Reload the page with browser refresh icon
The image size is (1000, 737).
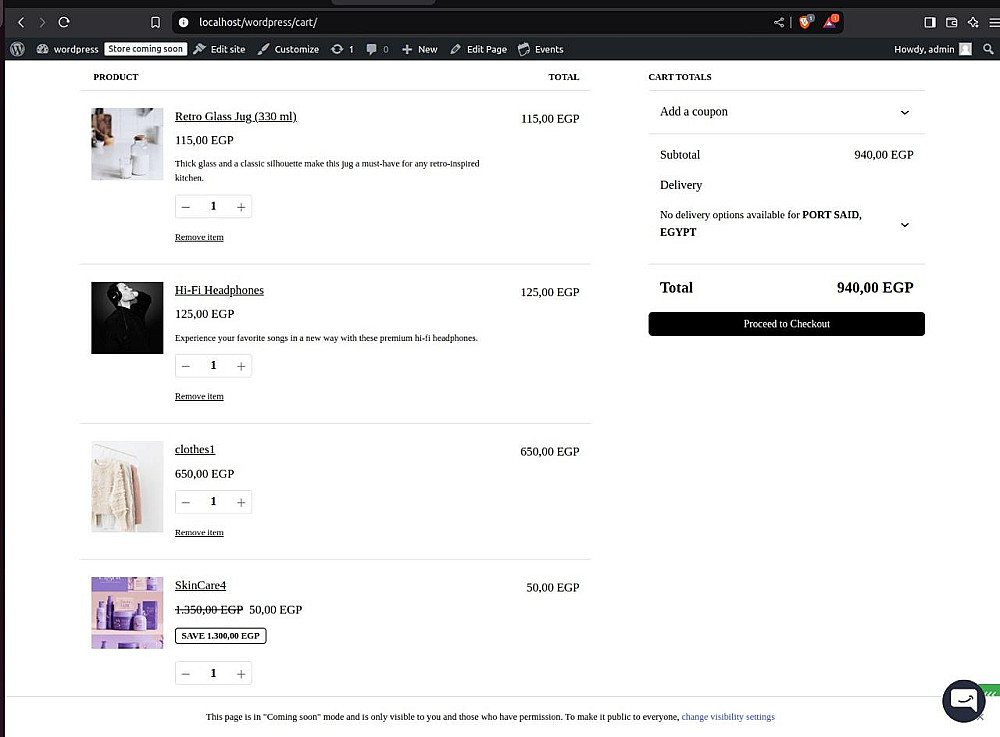click(x=64, y=22)
